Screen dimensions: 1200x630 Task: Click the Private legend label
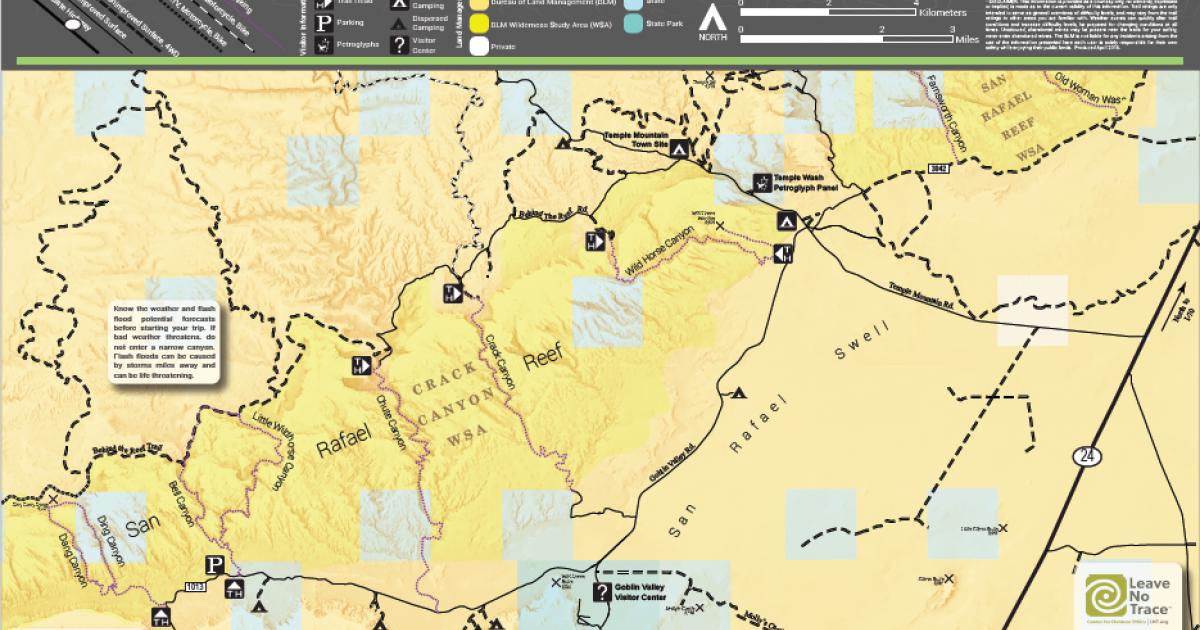pos(505,46)
